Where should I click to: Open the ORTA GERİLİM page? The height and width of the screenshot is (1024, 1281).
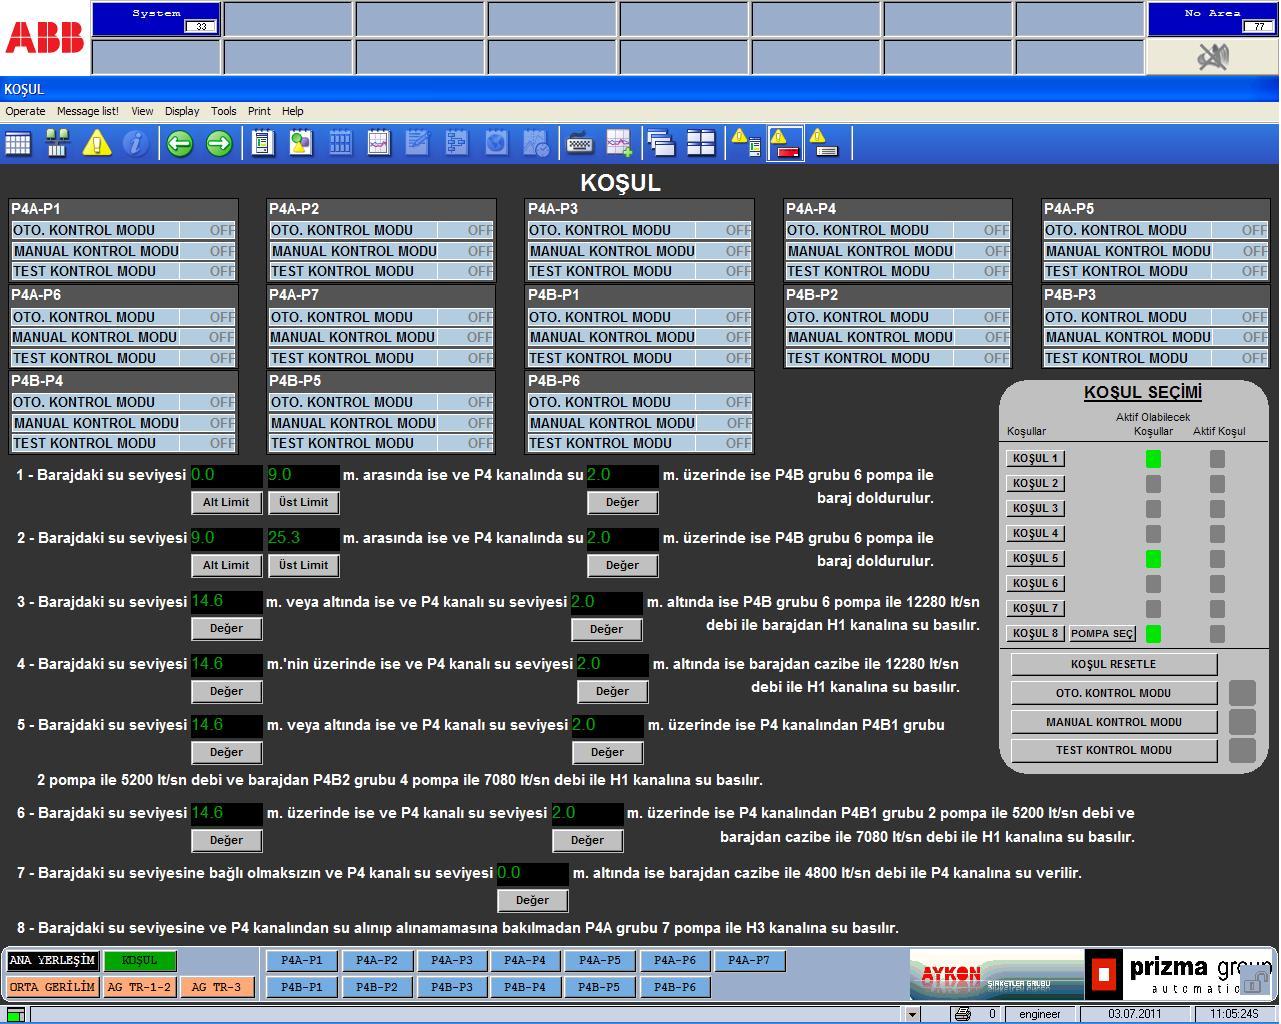[52, 987]
